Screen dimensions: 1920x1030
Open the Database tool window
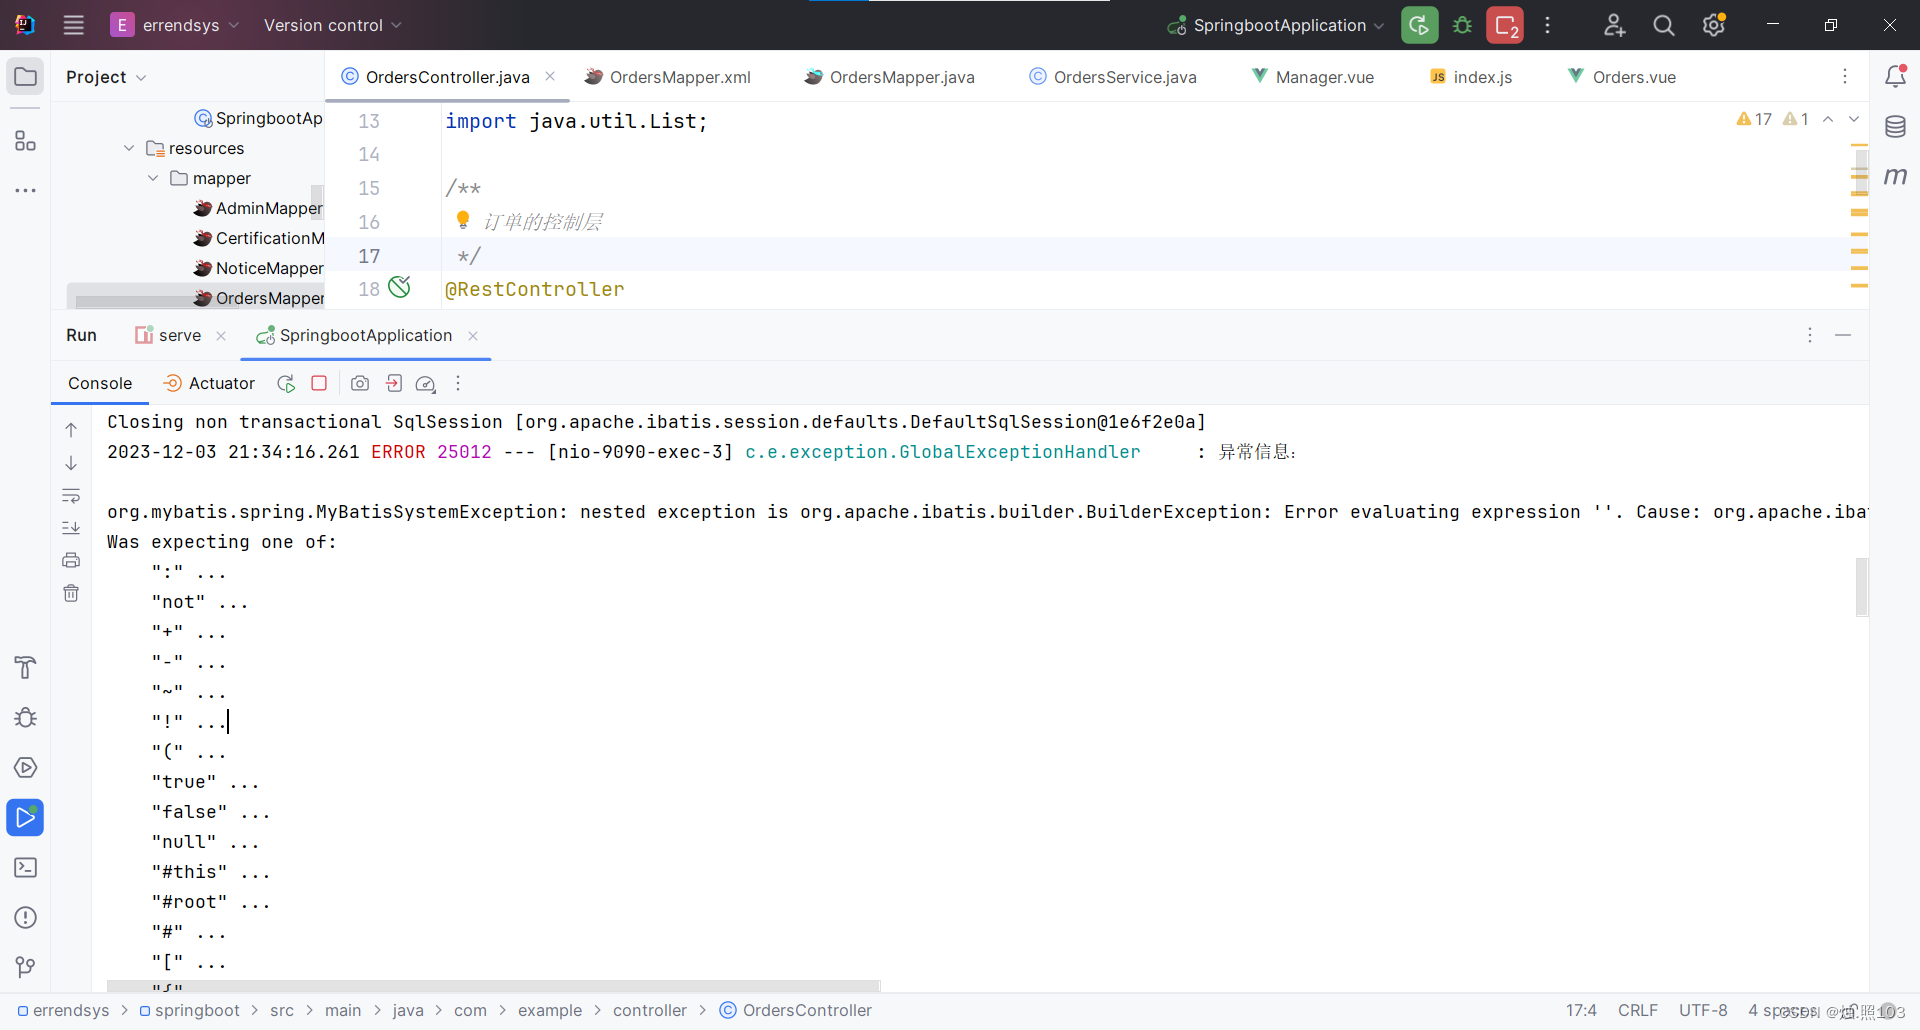pos(1896,126)
